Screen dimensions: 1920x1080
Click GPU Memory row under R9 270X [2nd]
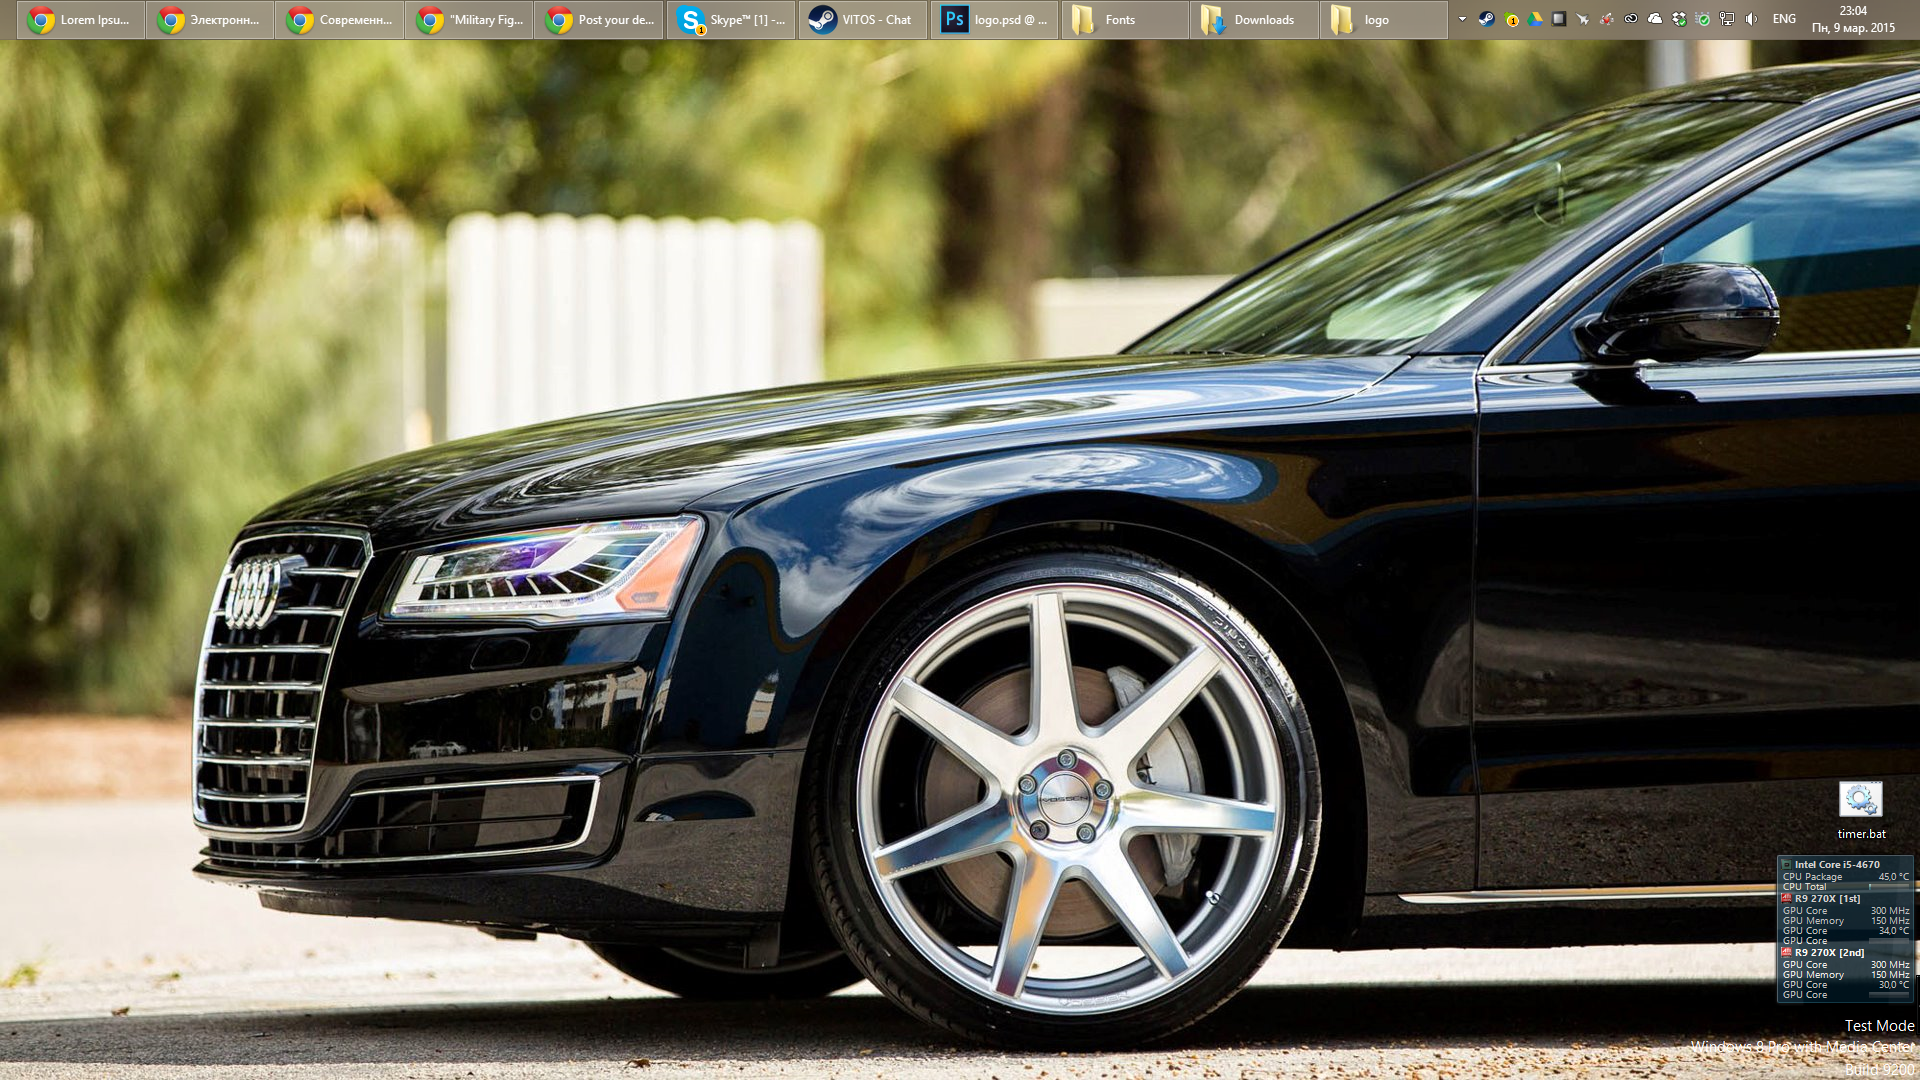tap(1846, 975)
